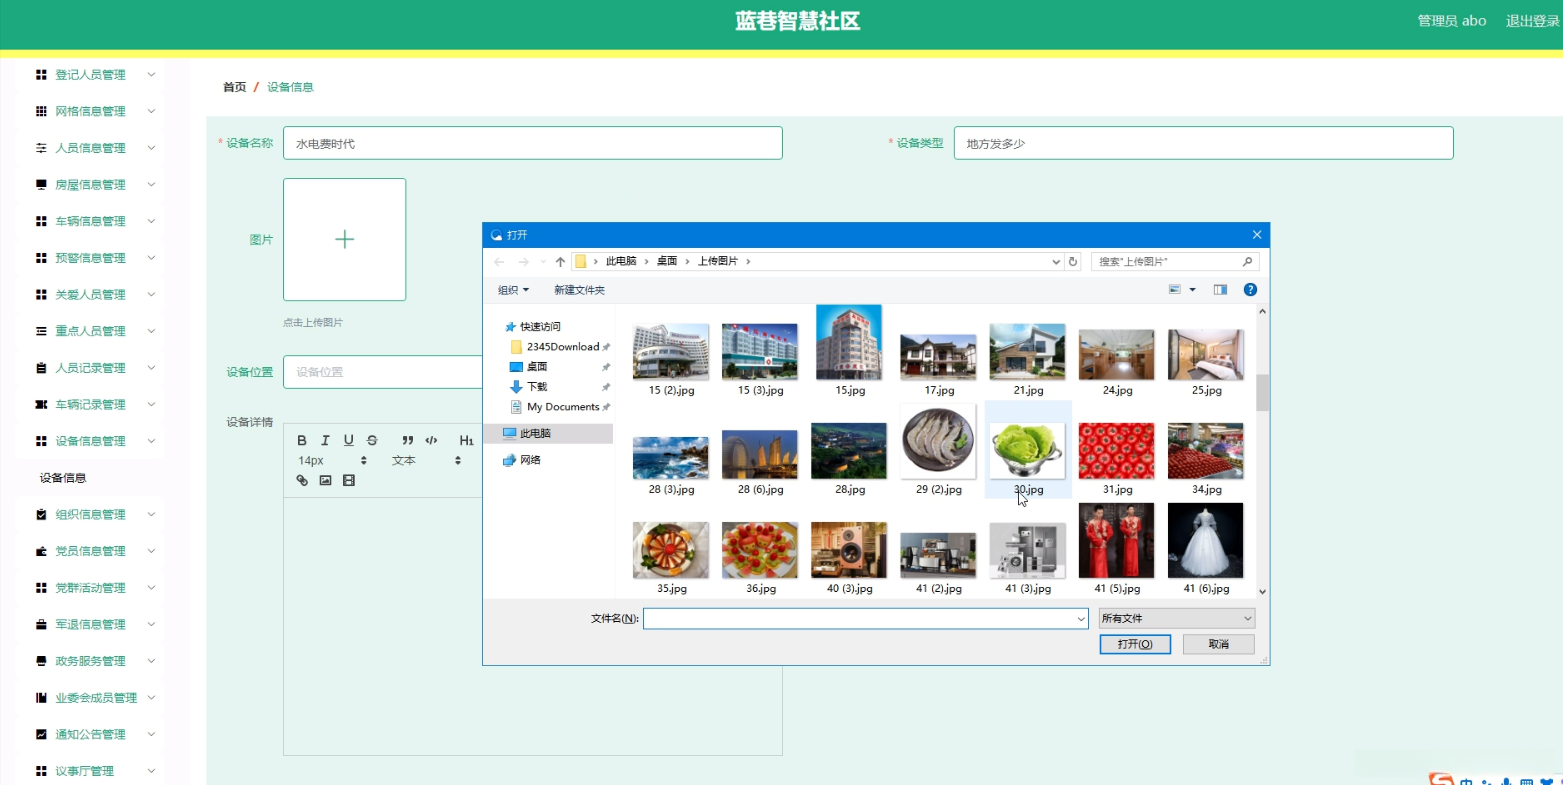
Task: Click the image upload plus box
Action: tap(345, 240)
